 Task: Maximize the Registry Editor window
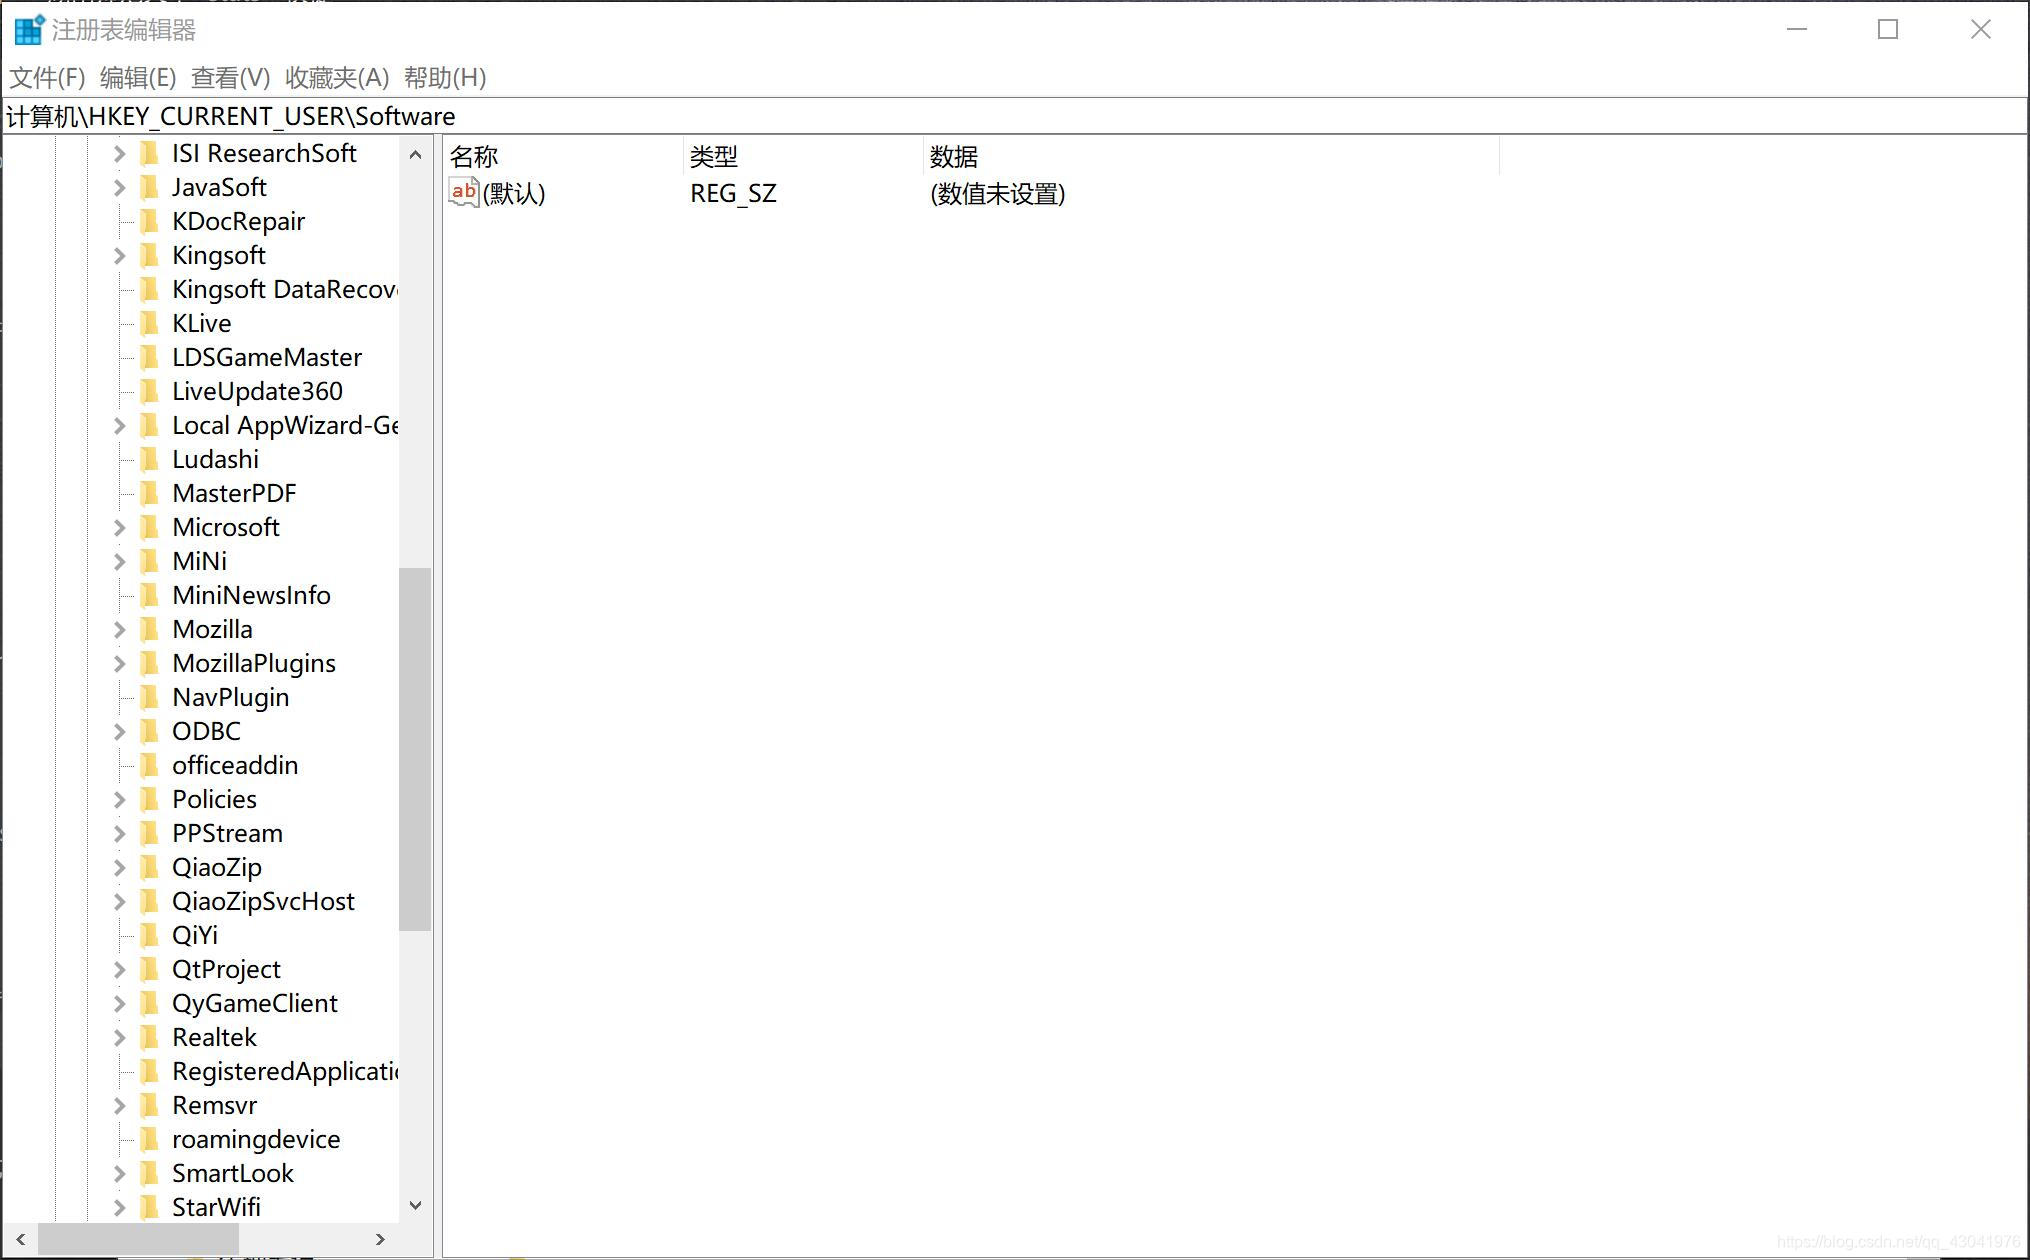tap(1887, 30)
